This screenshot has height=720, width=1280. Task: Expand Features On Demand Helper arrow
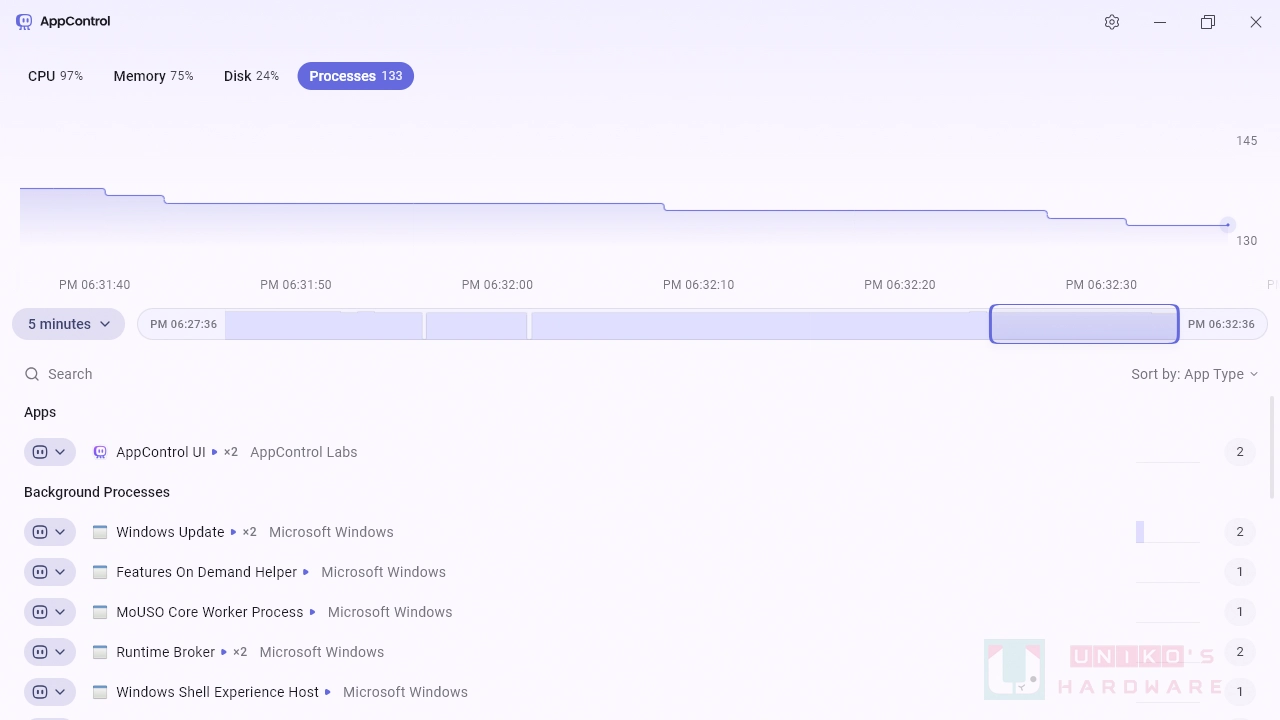[x=306, y=572]
